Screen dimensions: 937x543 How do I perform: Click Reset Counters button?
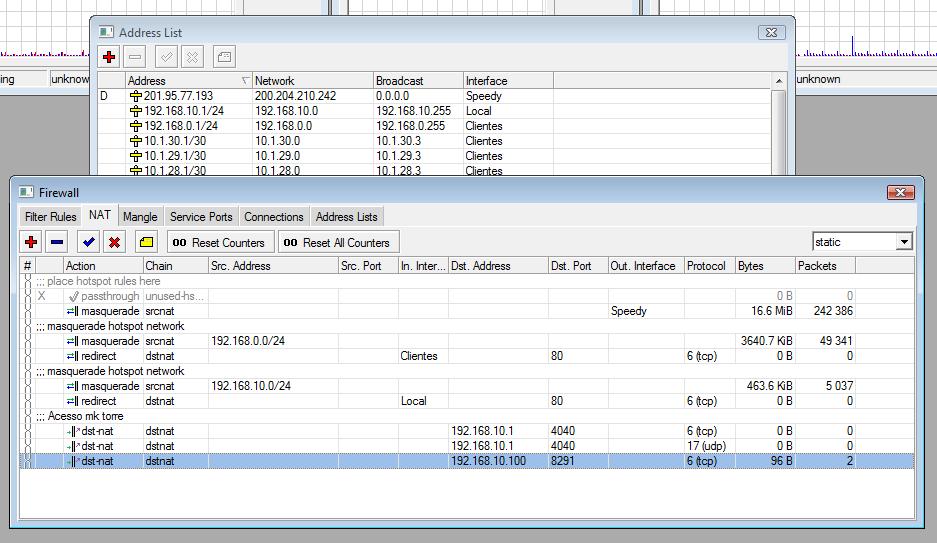point(221,242)
